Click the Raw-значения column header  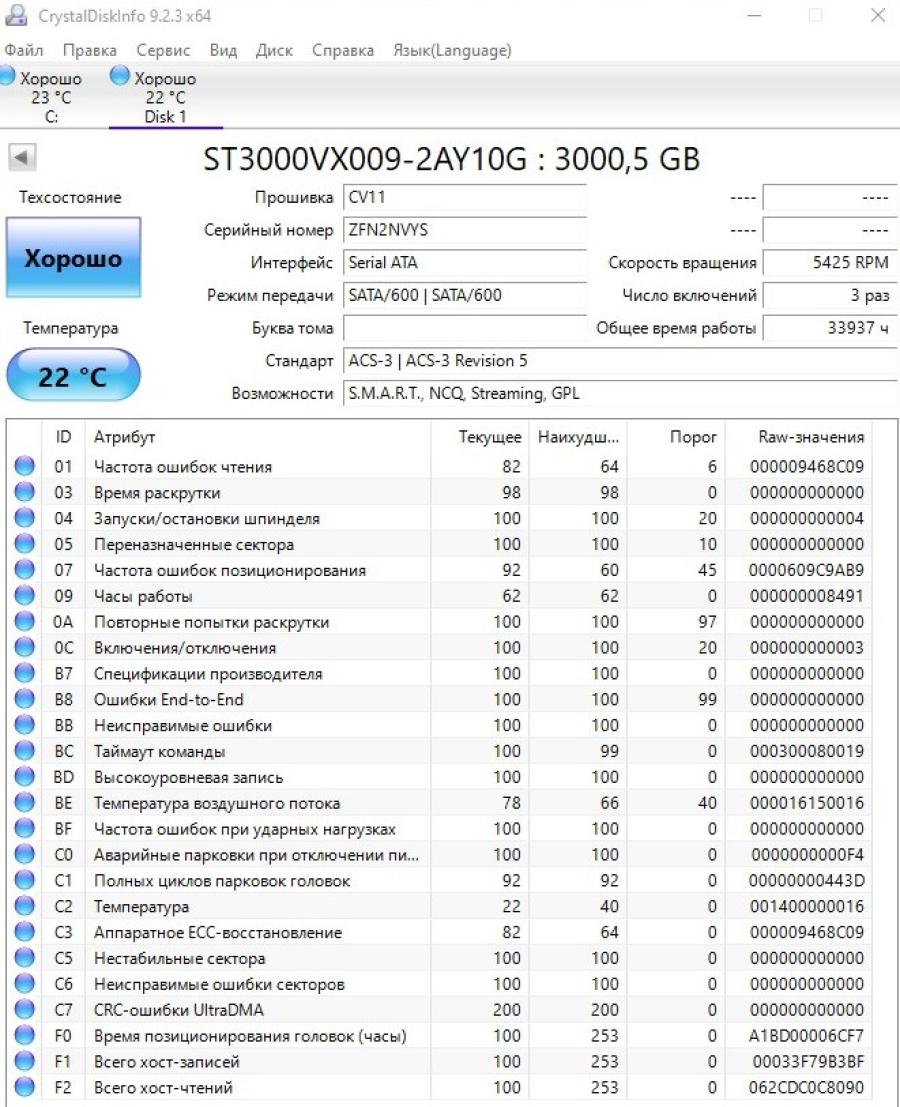[811, 437]
